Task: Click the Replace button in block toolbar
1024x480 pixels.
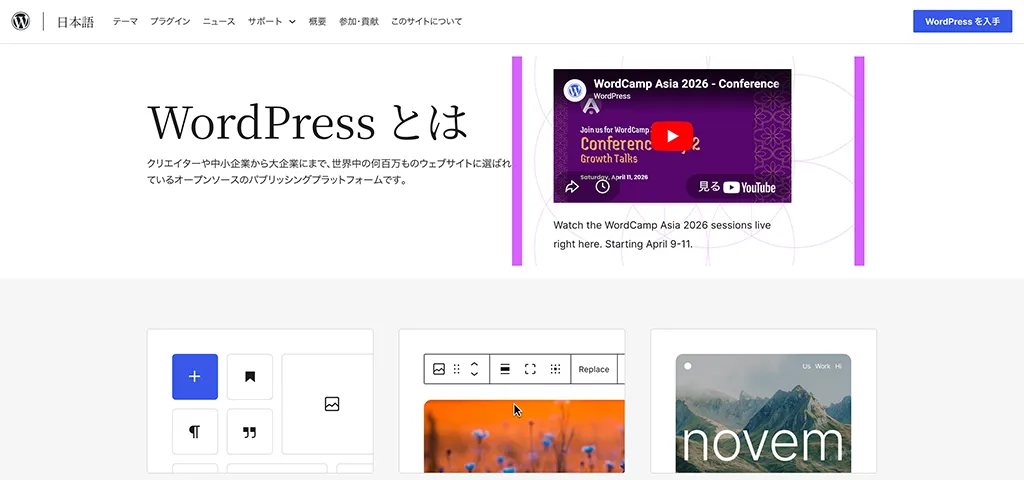Action: [x=594, y=370]
